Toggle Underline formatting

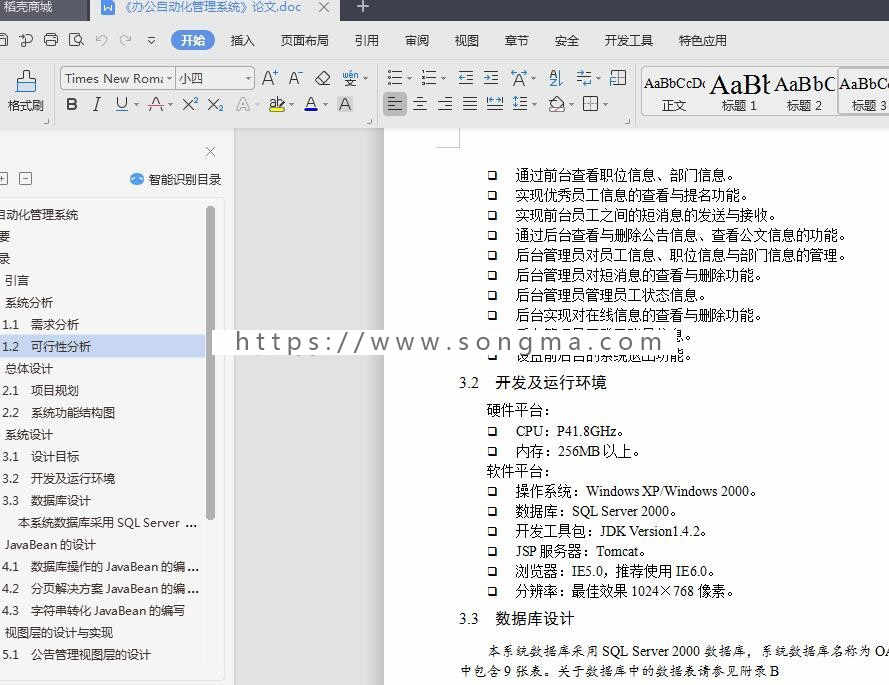121,104
